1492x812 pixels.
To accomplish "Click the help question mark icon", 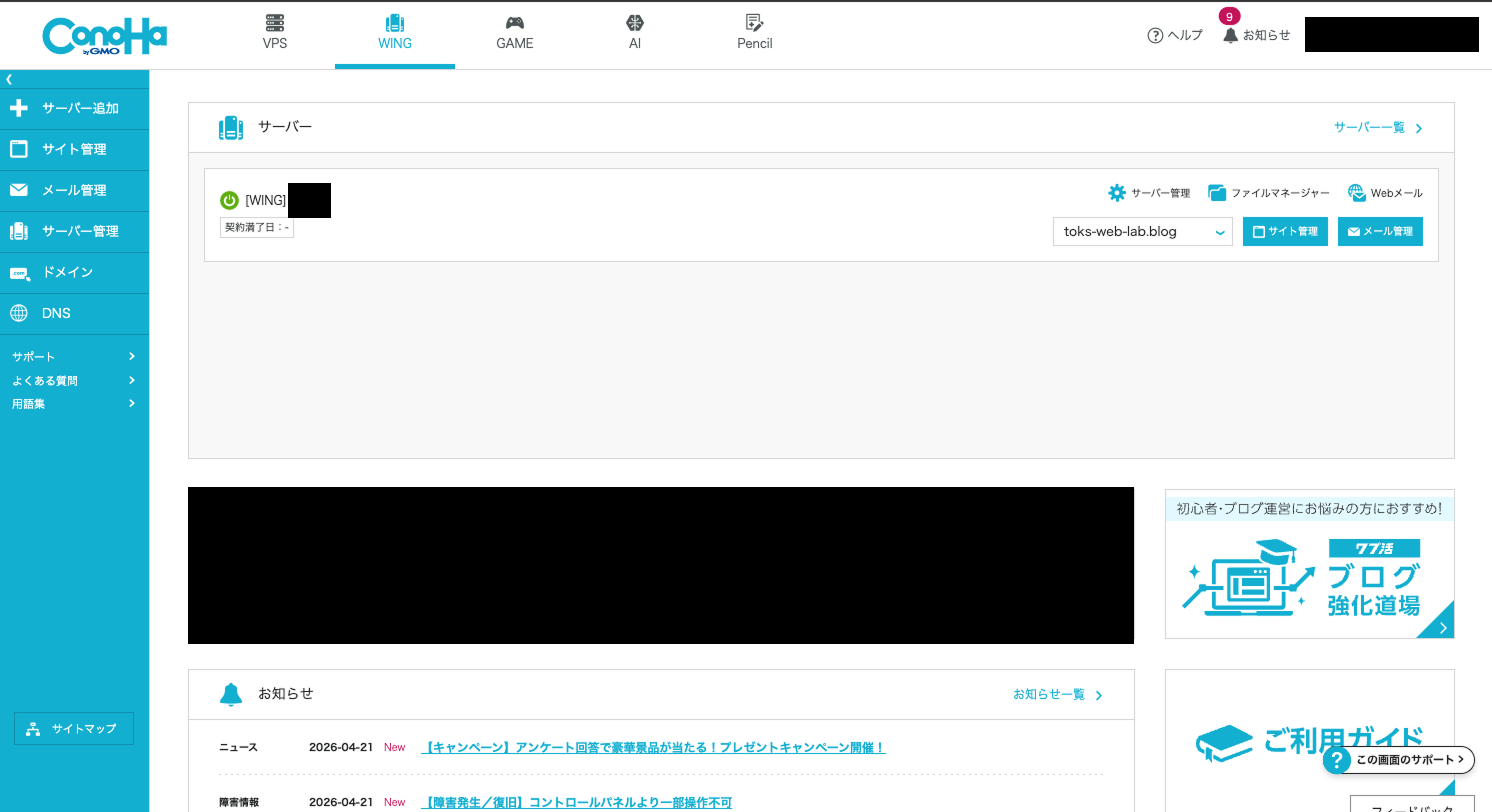I will pyautogui.click(x=1155, y=35).
